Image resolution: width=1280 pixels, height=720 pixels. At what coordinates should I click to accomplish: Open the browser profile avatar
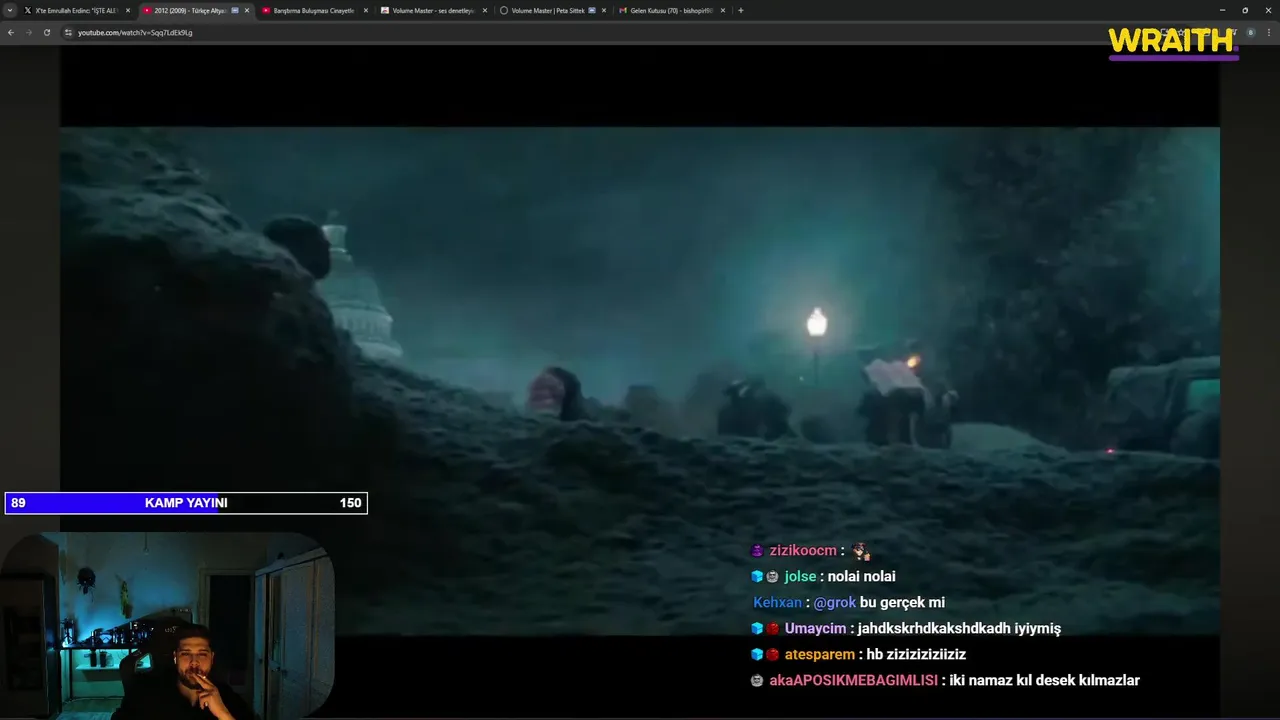tap(1250, 32)
